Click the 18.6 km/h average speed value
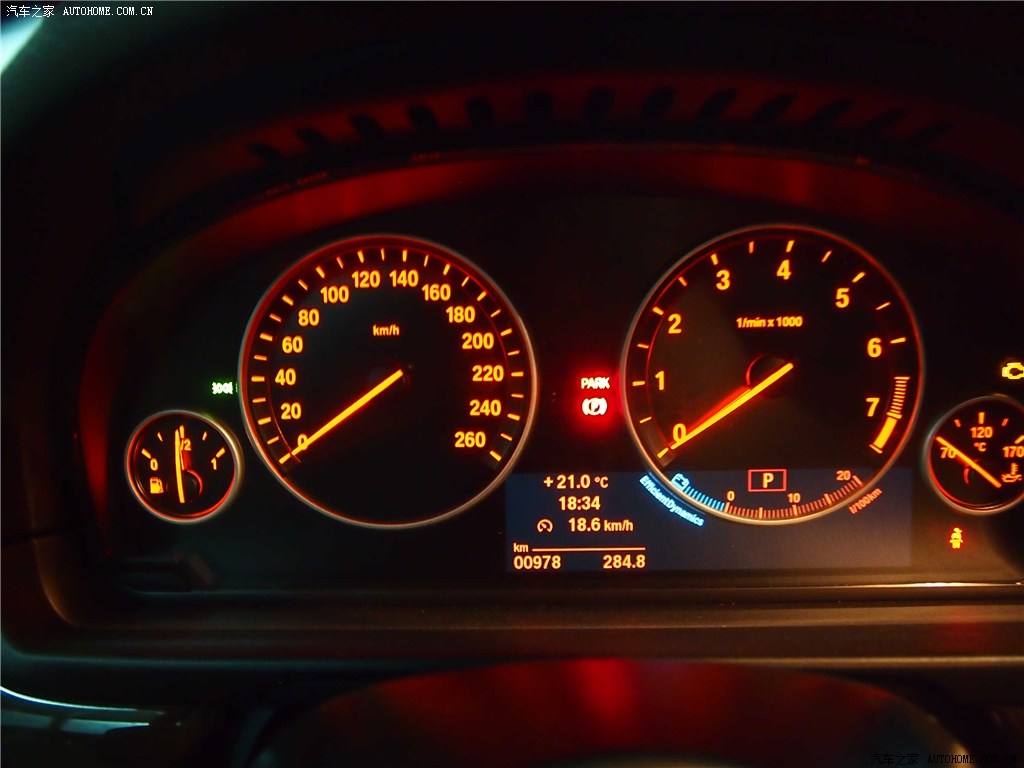The image size is (1024, 768). tap(600, 525)
